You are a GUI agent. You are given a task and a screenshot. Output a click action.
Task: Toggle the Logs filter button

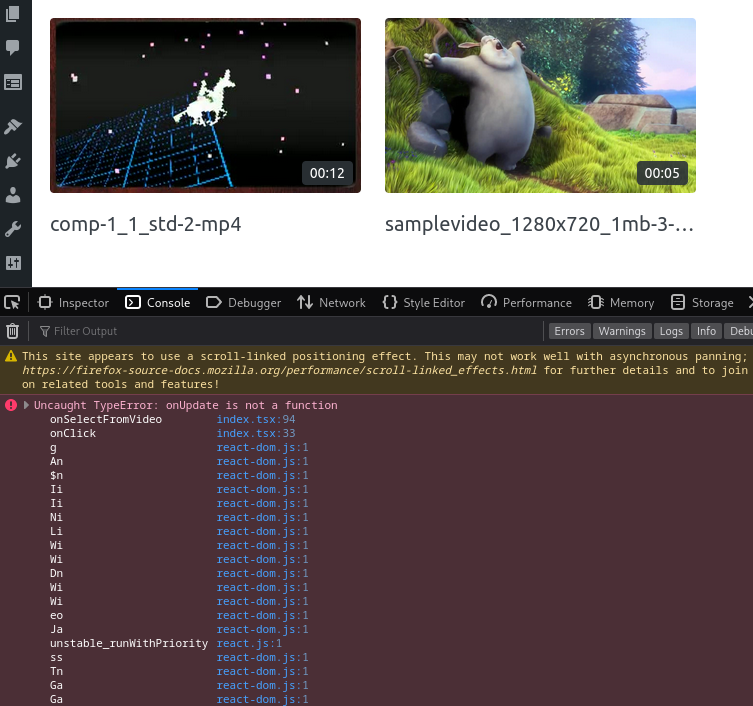pyautogui.click(x=671, y=331)
